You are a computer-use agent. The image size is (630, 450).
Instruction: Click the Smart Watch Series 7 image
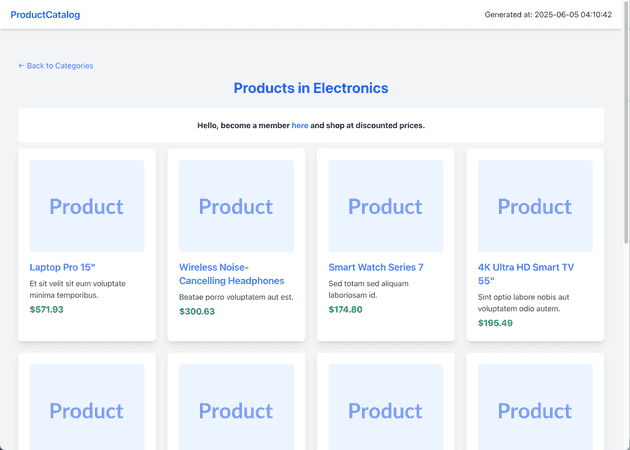386,206
